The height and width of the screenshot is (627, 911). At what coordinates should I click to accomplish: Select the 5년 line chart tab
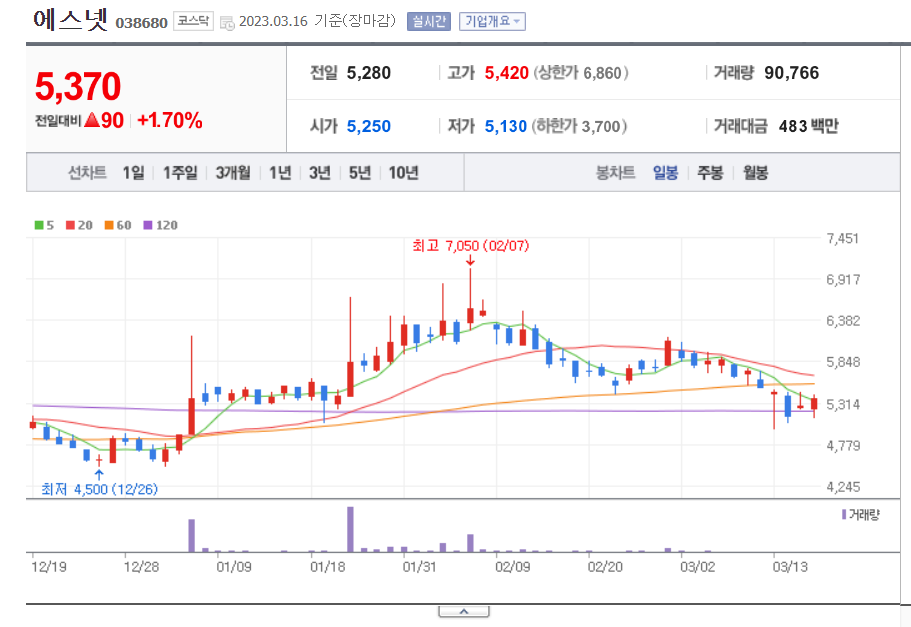(360, 173)
